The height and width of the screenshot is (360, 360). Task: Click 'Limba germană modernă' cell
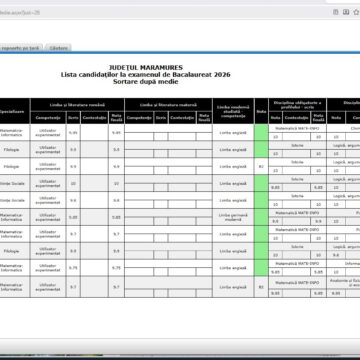coord(233,217)
